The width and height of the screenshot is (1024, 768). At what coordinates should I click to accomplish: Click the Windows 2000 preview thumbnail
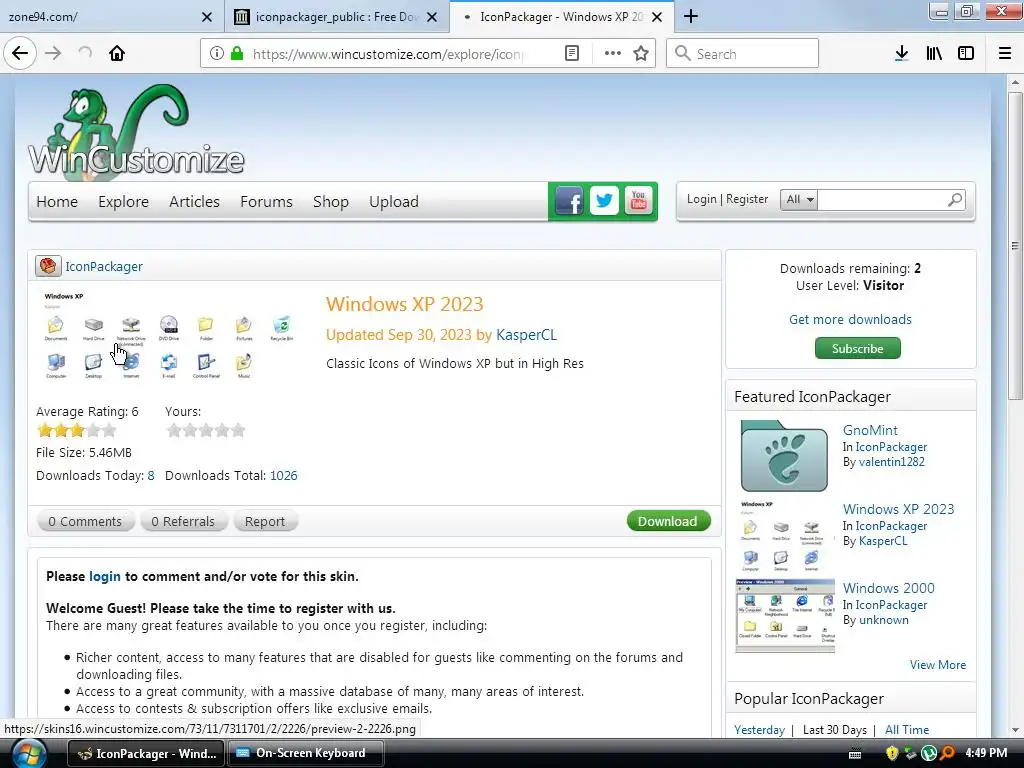pos(785,616)
